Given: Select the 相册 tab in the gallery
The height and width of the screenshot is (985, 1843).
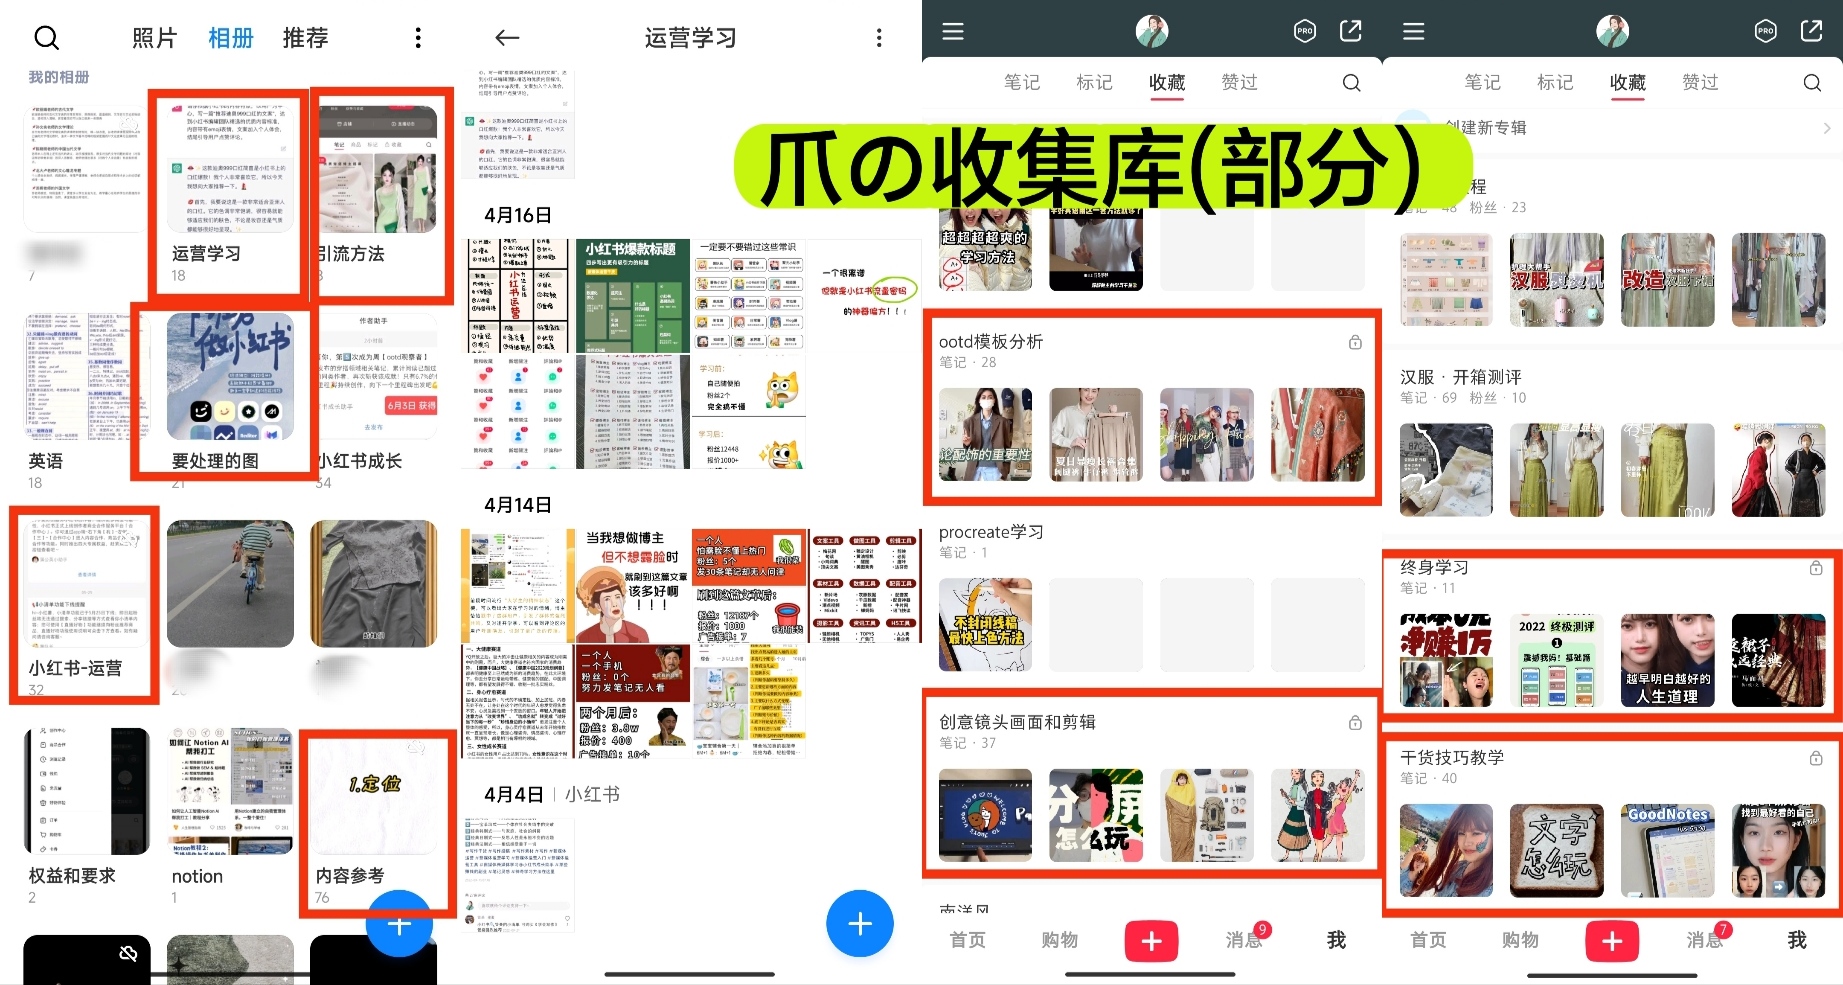Looking at the screenshot, I should (x=231, y=38).
